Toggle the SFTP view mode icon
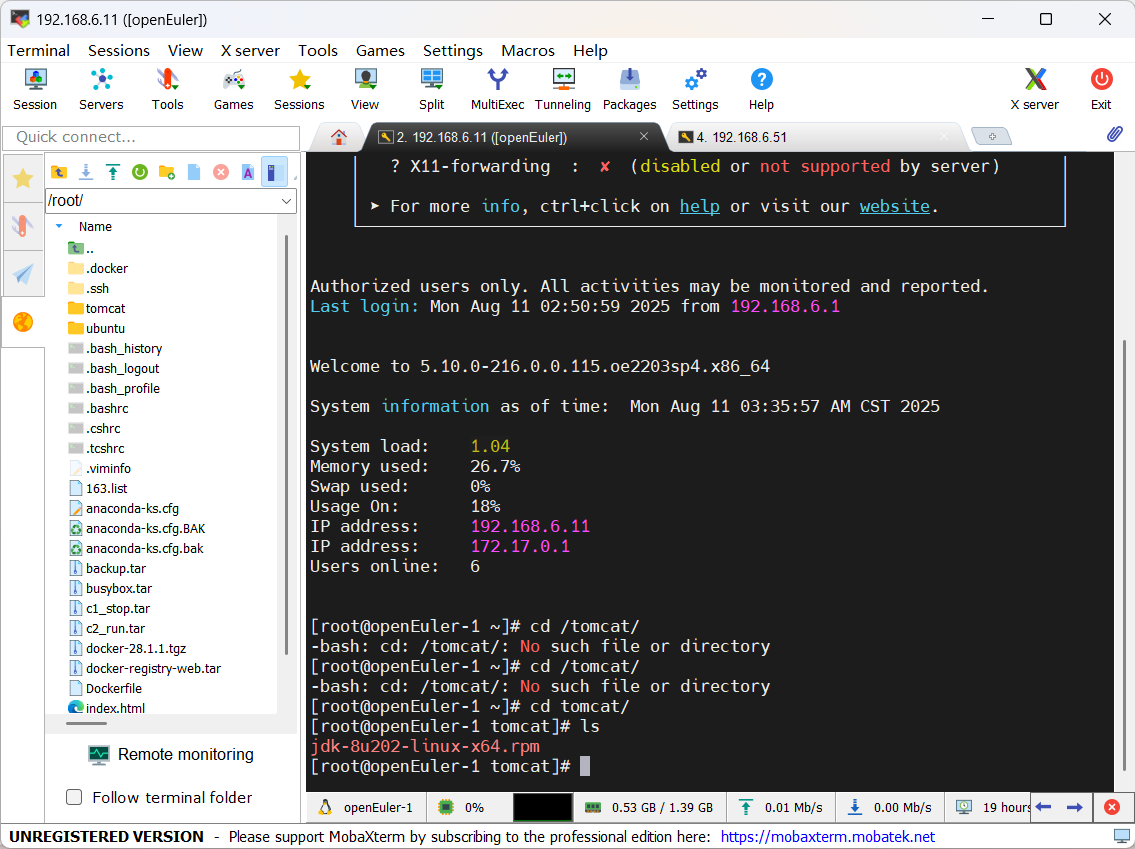The height and width of the screenshot is (849, 1135). [x=274, y=172]
